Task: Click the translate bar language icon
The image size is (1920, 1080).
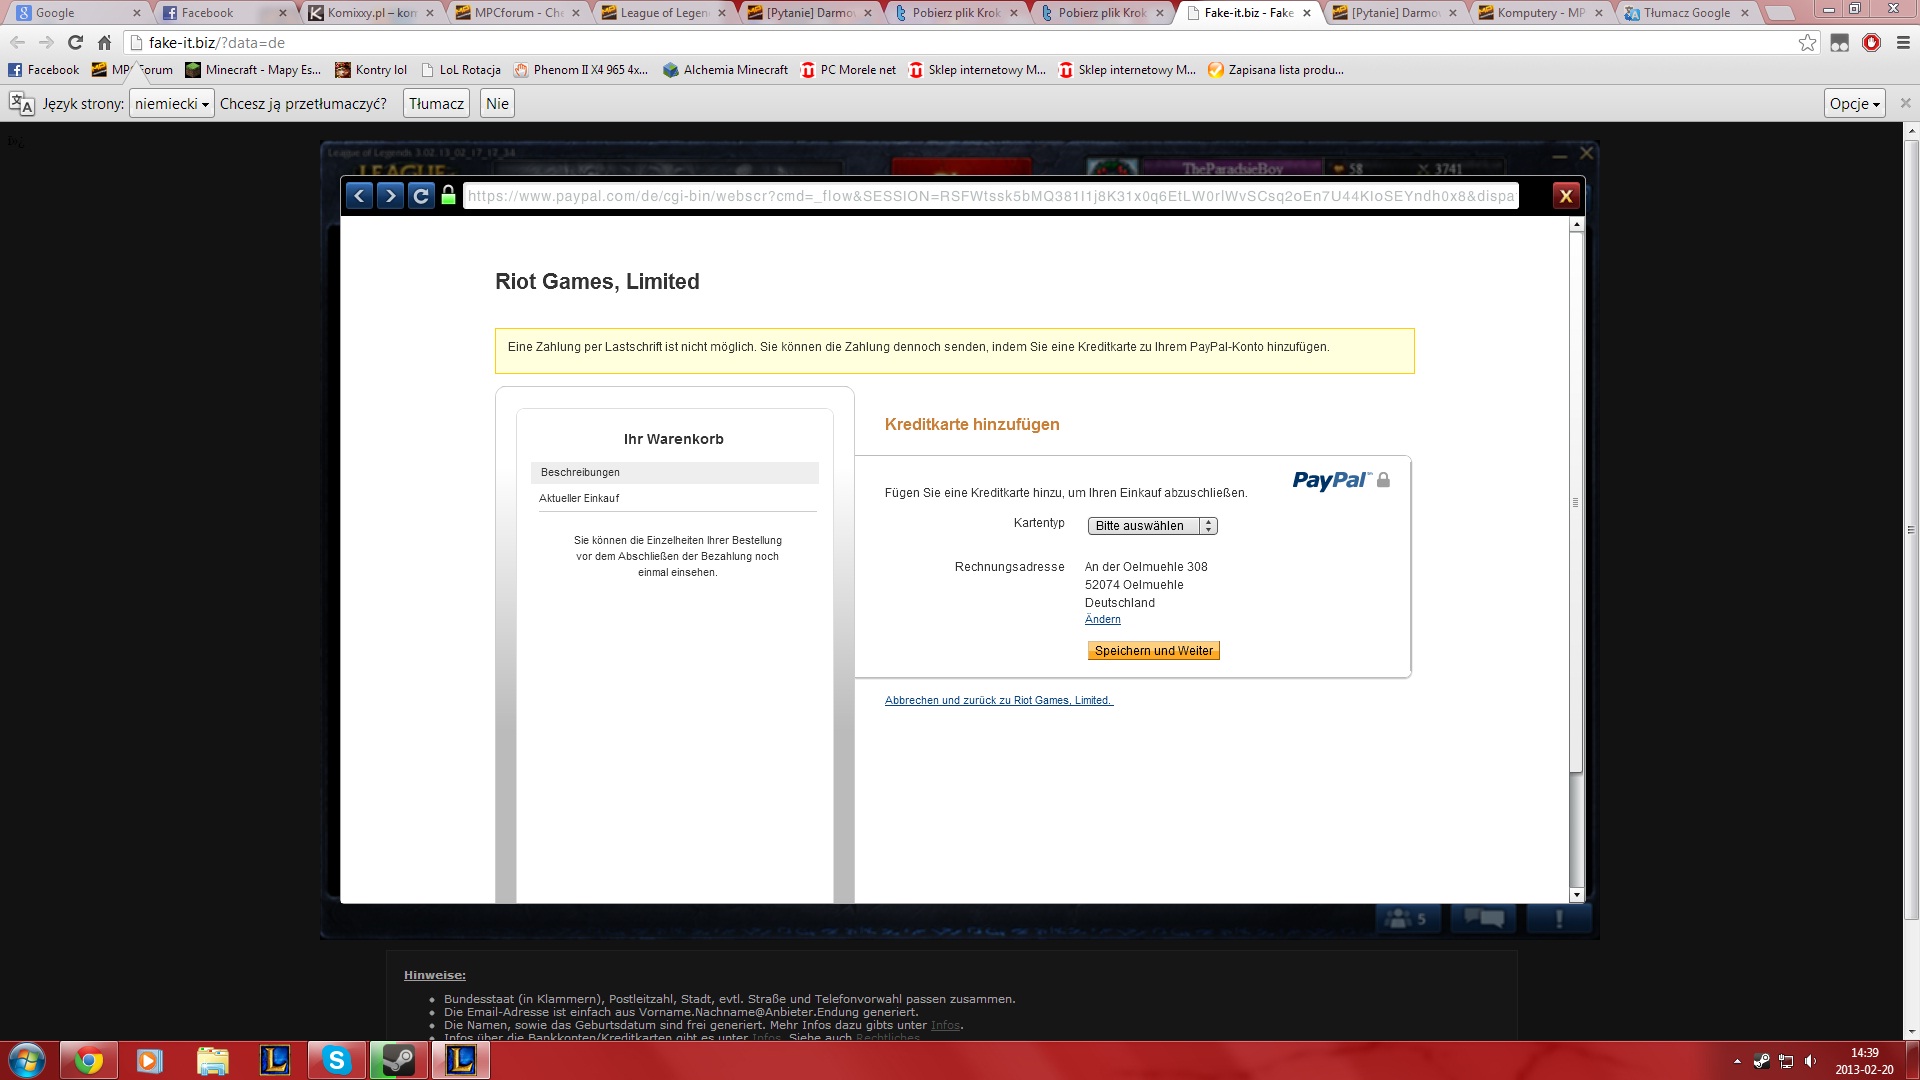Action: [21, 103]
